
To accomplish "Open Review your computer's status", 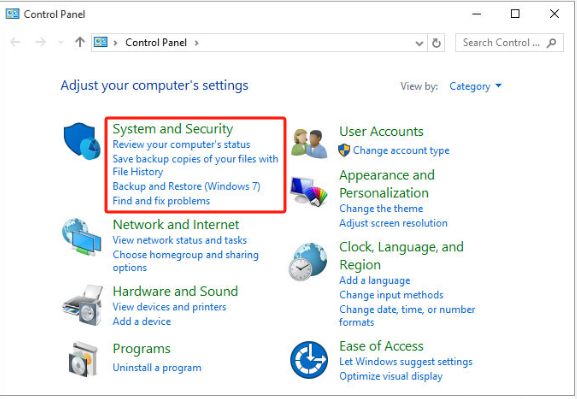I will point(181,144).
